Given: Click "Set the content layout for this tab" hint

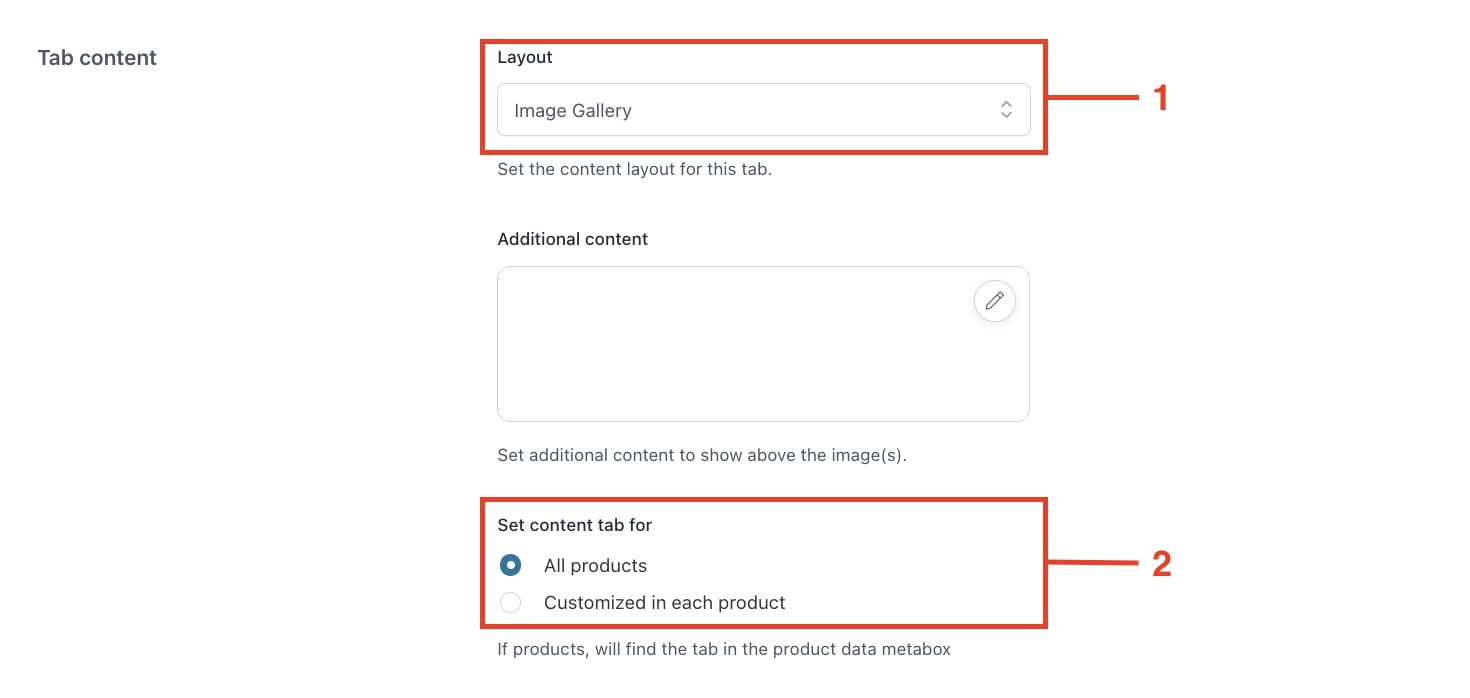Looking at the screenshot, I should [635, 169].
